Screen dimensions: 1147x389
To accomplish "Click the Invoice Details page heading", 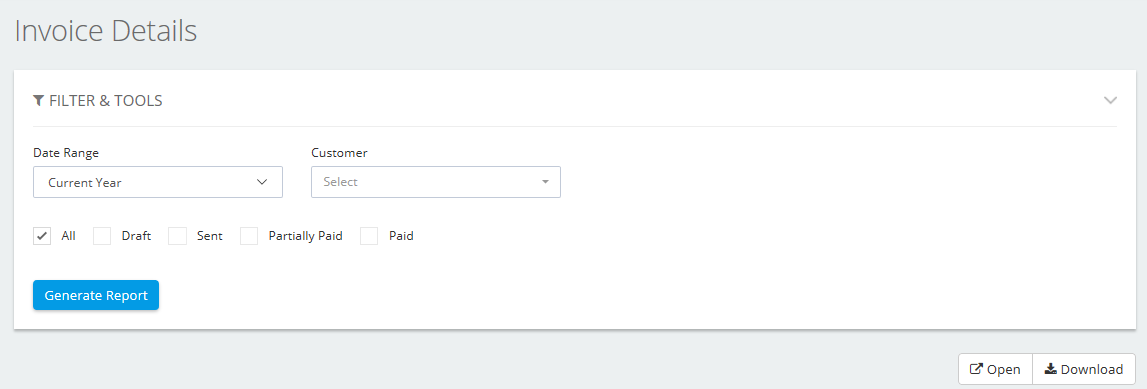I will (x=106, y=31).
